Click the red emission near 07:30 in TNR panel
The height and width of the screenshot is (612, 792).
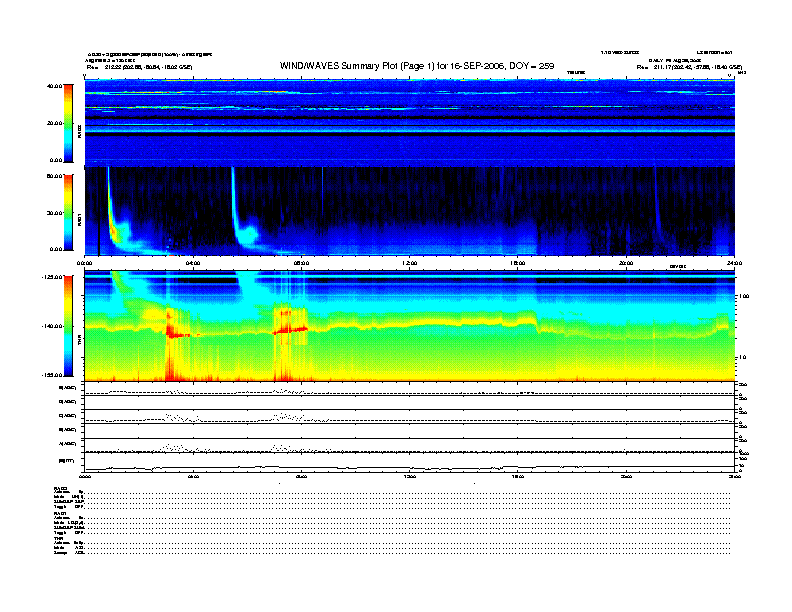(290, 329)
